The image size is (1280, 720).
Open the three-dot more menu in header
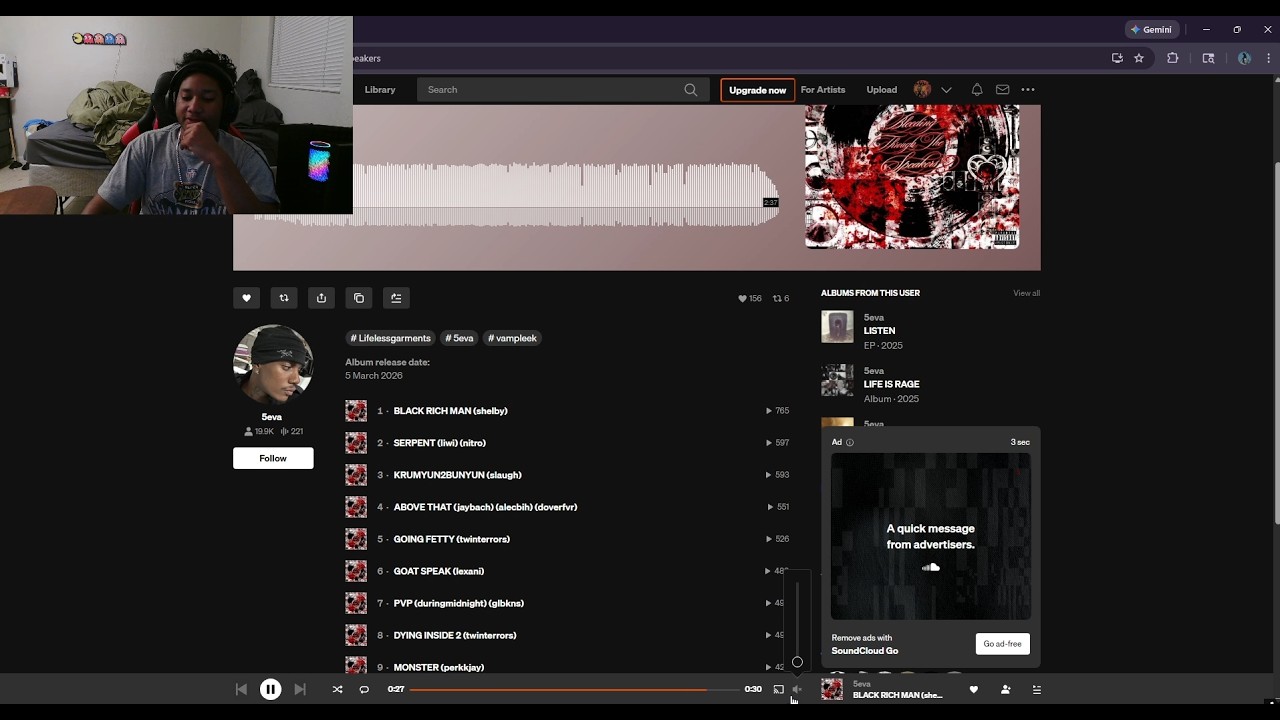(1028, 90)
